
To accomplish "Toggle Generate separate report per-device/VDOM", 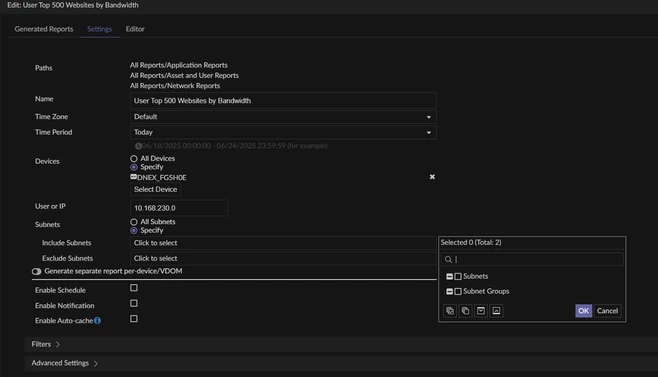I will (x=37, y=271).
